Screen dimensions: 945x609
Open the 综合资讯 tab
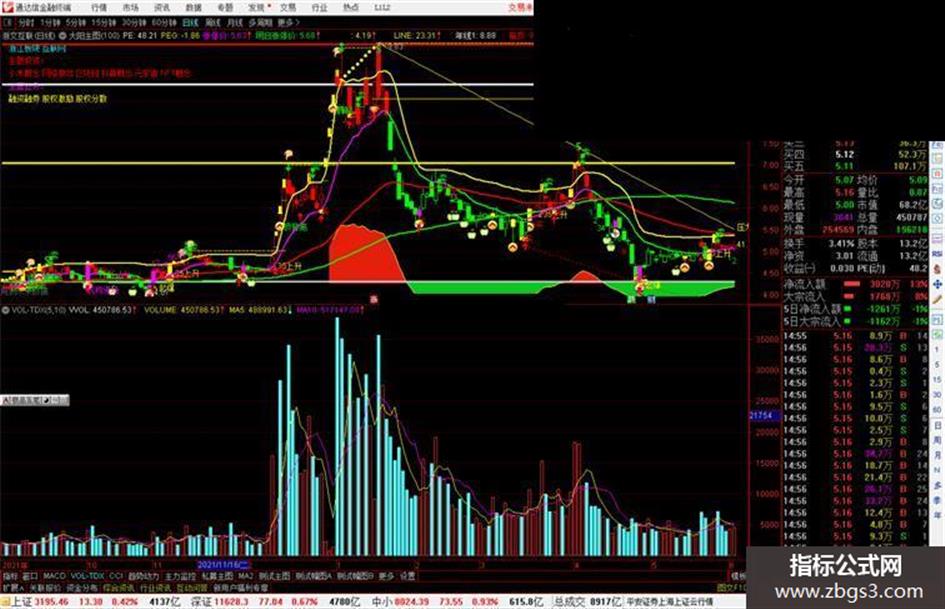119,587
